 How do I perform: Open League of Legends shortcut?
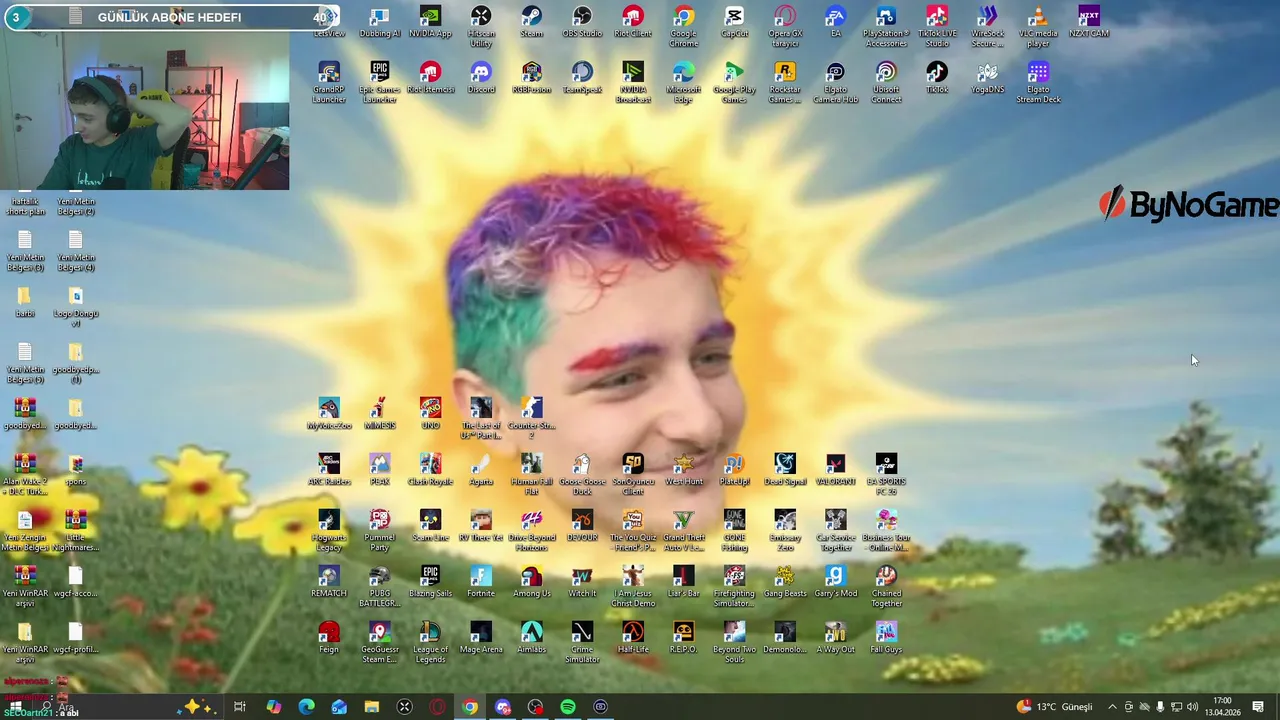(430, 643)
